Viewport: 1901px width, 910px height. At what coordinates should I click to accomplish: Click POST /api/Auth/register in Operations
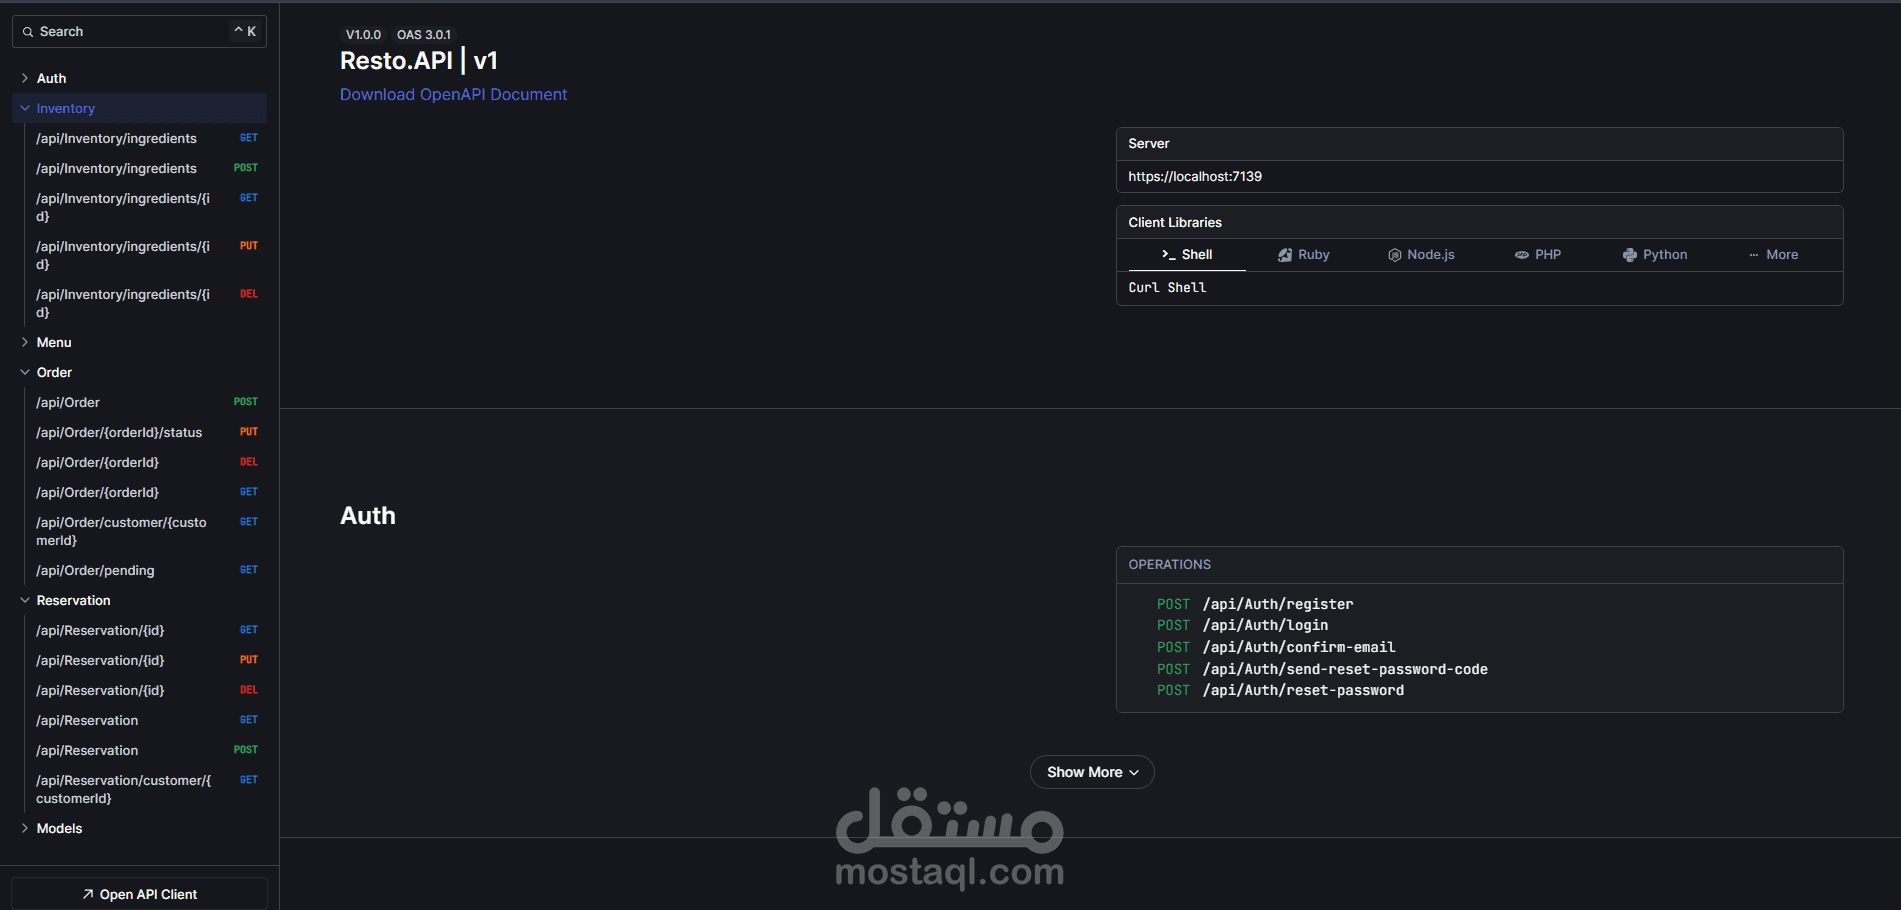pyautogui.click(x=1255, y=604)
